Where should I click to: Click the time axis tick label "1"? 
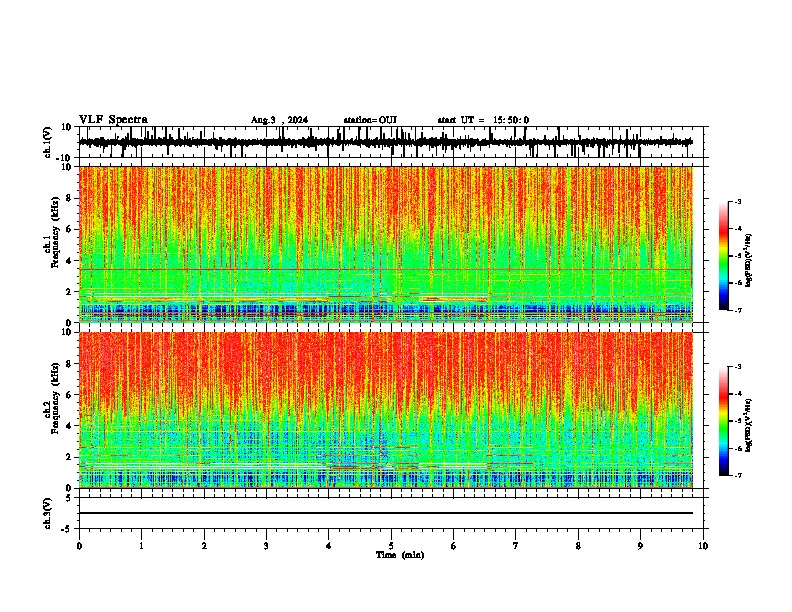(142, 546)
